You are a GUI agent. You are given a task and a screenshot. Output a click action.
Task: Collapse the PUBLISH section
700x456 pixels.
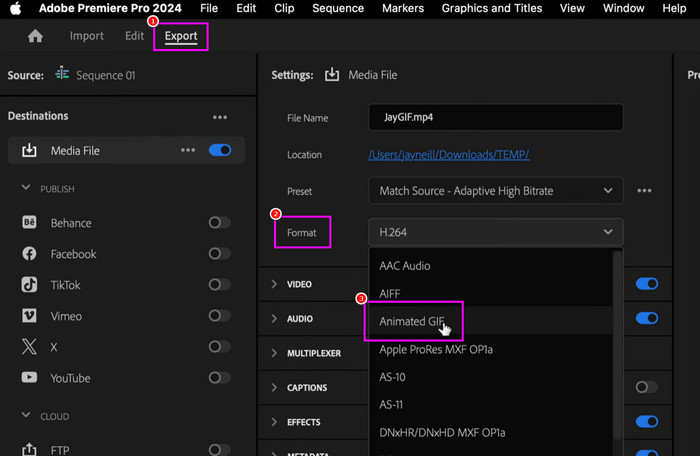[x=26, y=188]
